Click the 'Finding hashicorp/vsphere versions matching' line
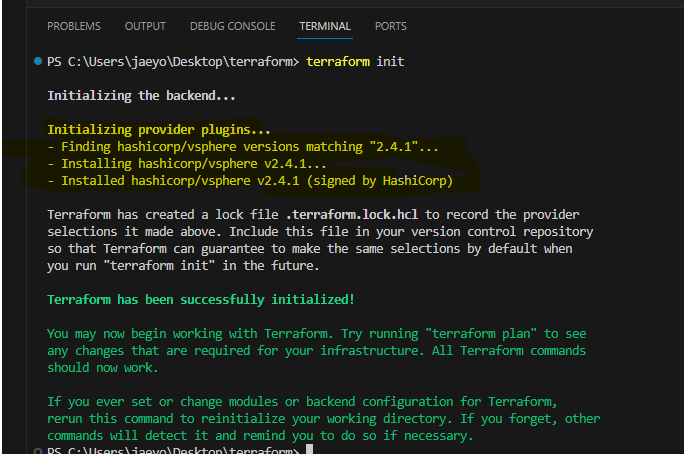 tap(243, 147)
